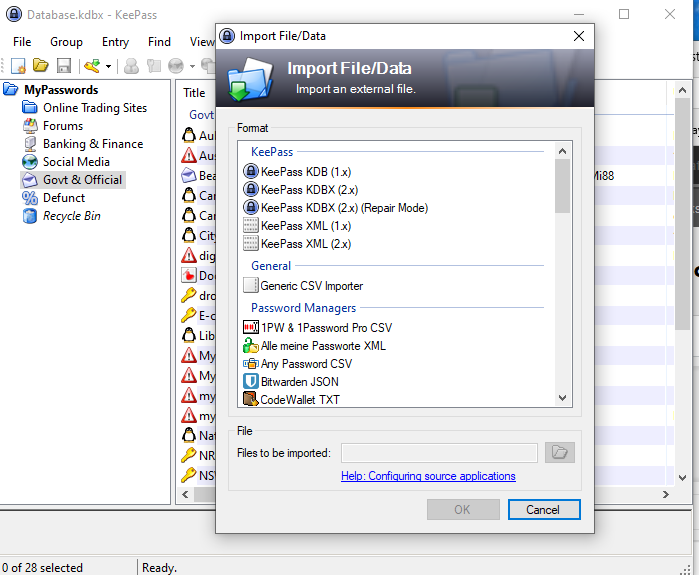Select the Govt & Official group
This screenshot has height=575, width=699.
82,180
